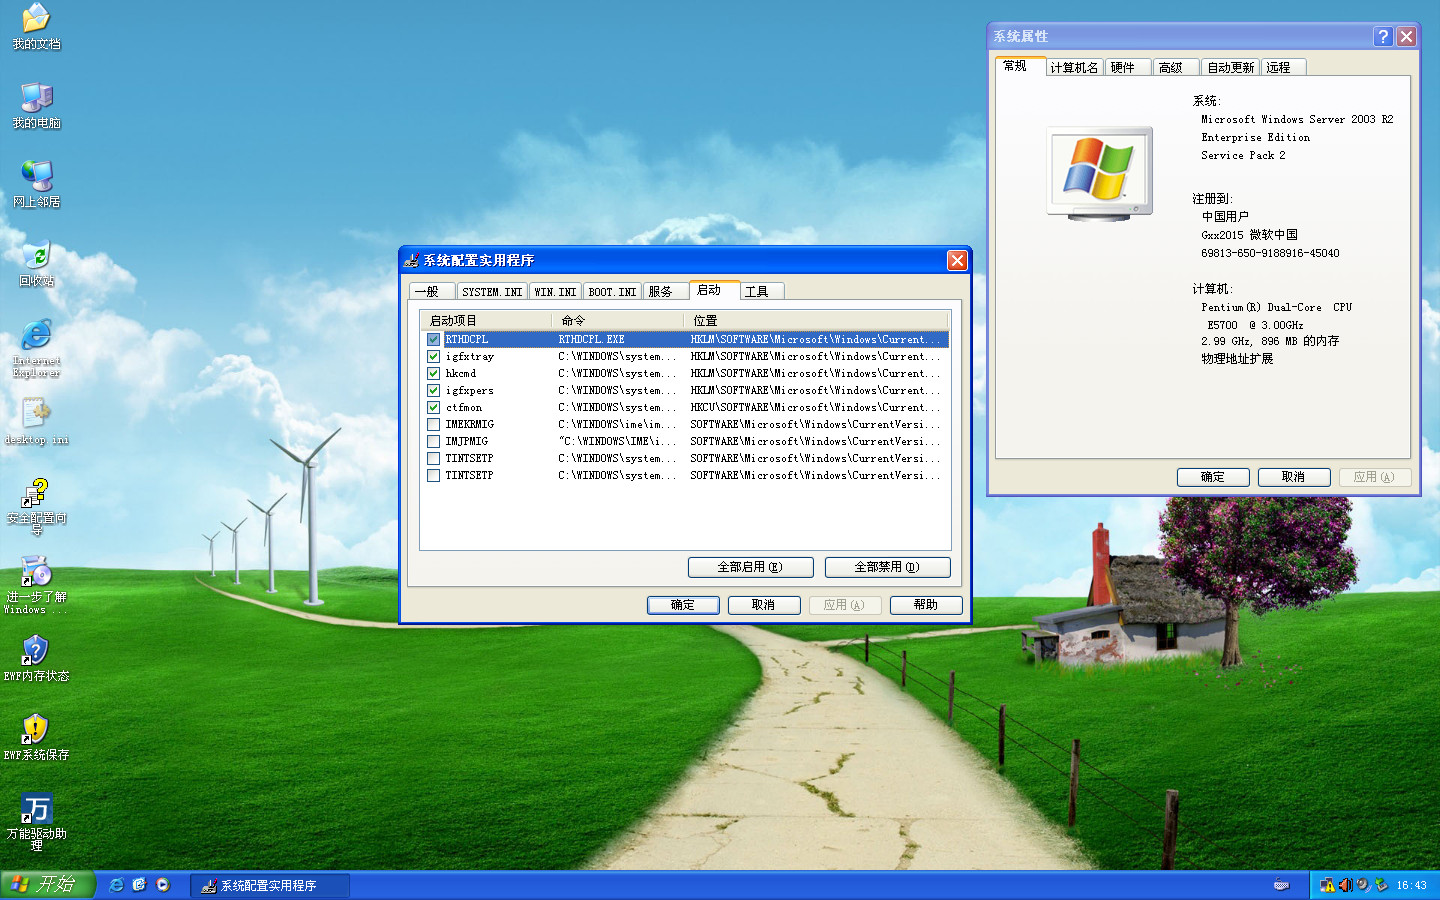Image resolution: width=1440 pixels, height=900 pixels.
Task: Sort by the 启动项目 column header
Action: coord(486,321)
